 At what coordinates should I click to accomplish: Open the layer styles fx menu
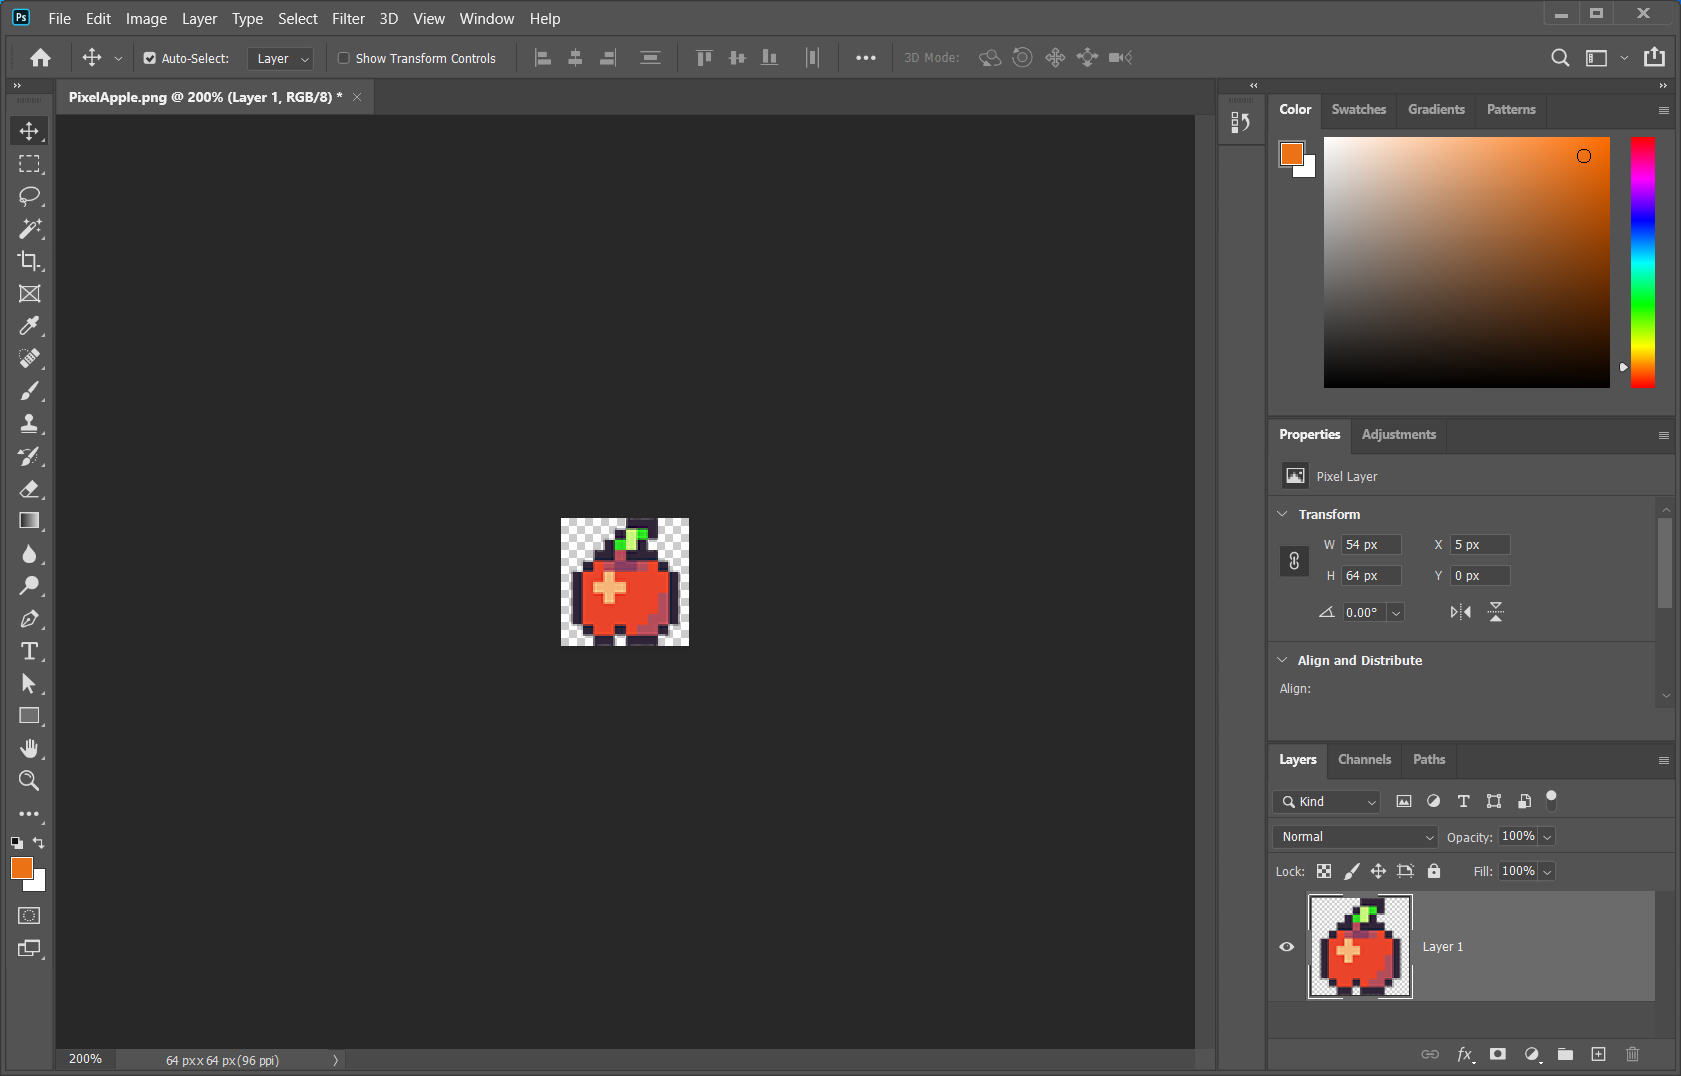pyautogui.click(x=1465, y=1054)
